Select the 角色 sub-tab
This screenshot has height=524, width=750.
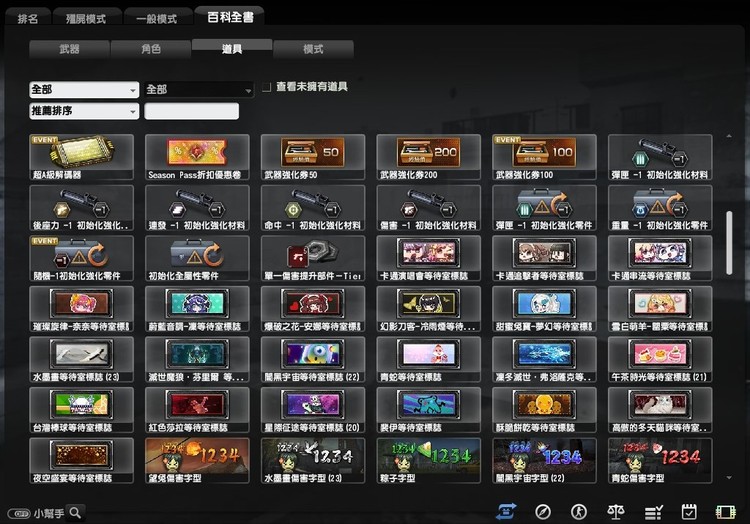[150, 49]
